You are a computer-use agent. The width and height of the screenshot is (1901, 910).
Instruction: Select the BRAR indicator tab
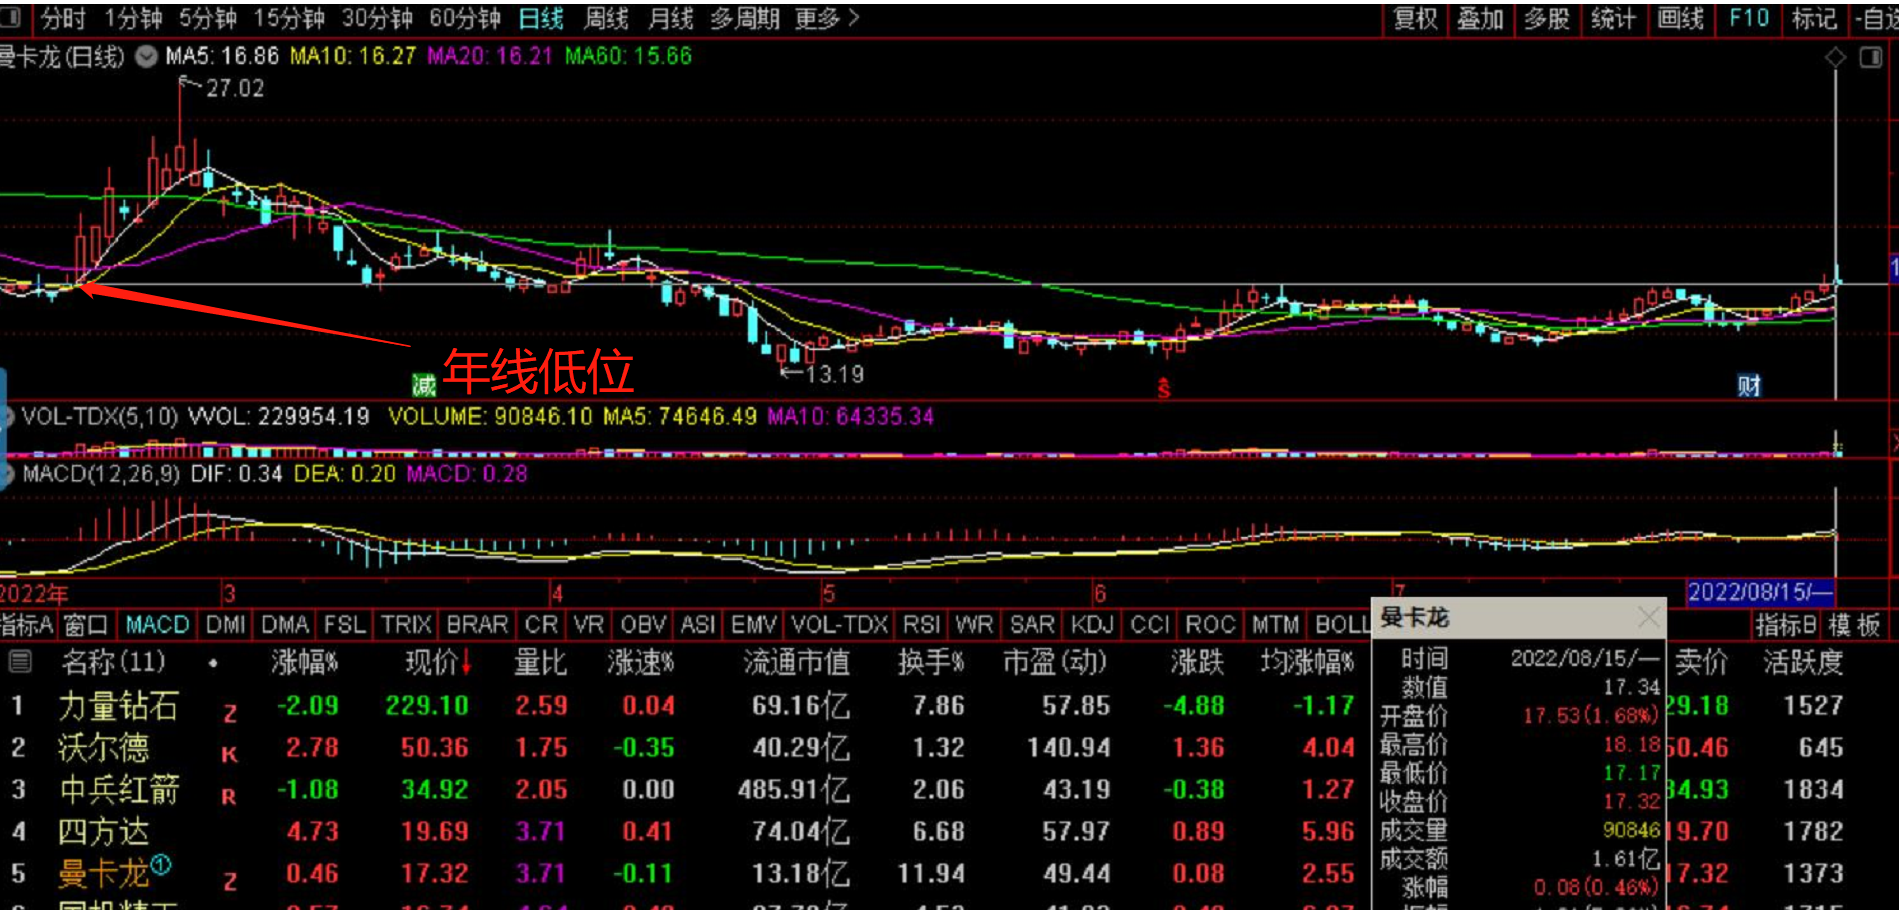[477, 625]
